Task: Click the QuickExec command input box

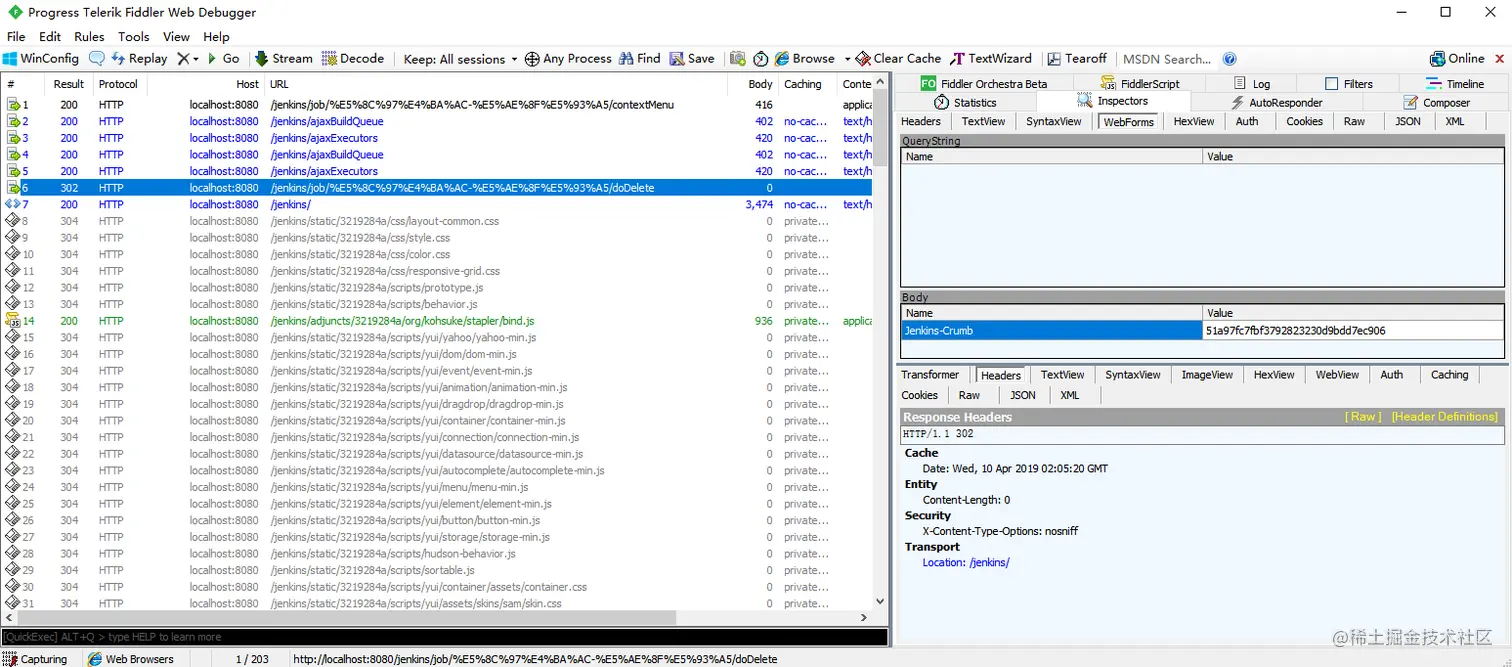Action: pyautogui.click(x=444, y=637)
